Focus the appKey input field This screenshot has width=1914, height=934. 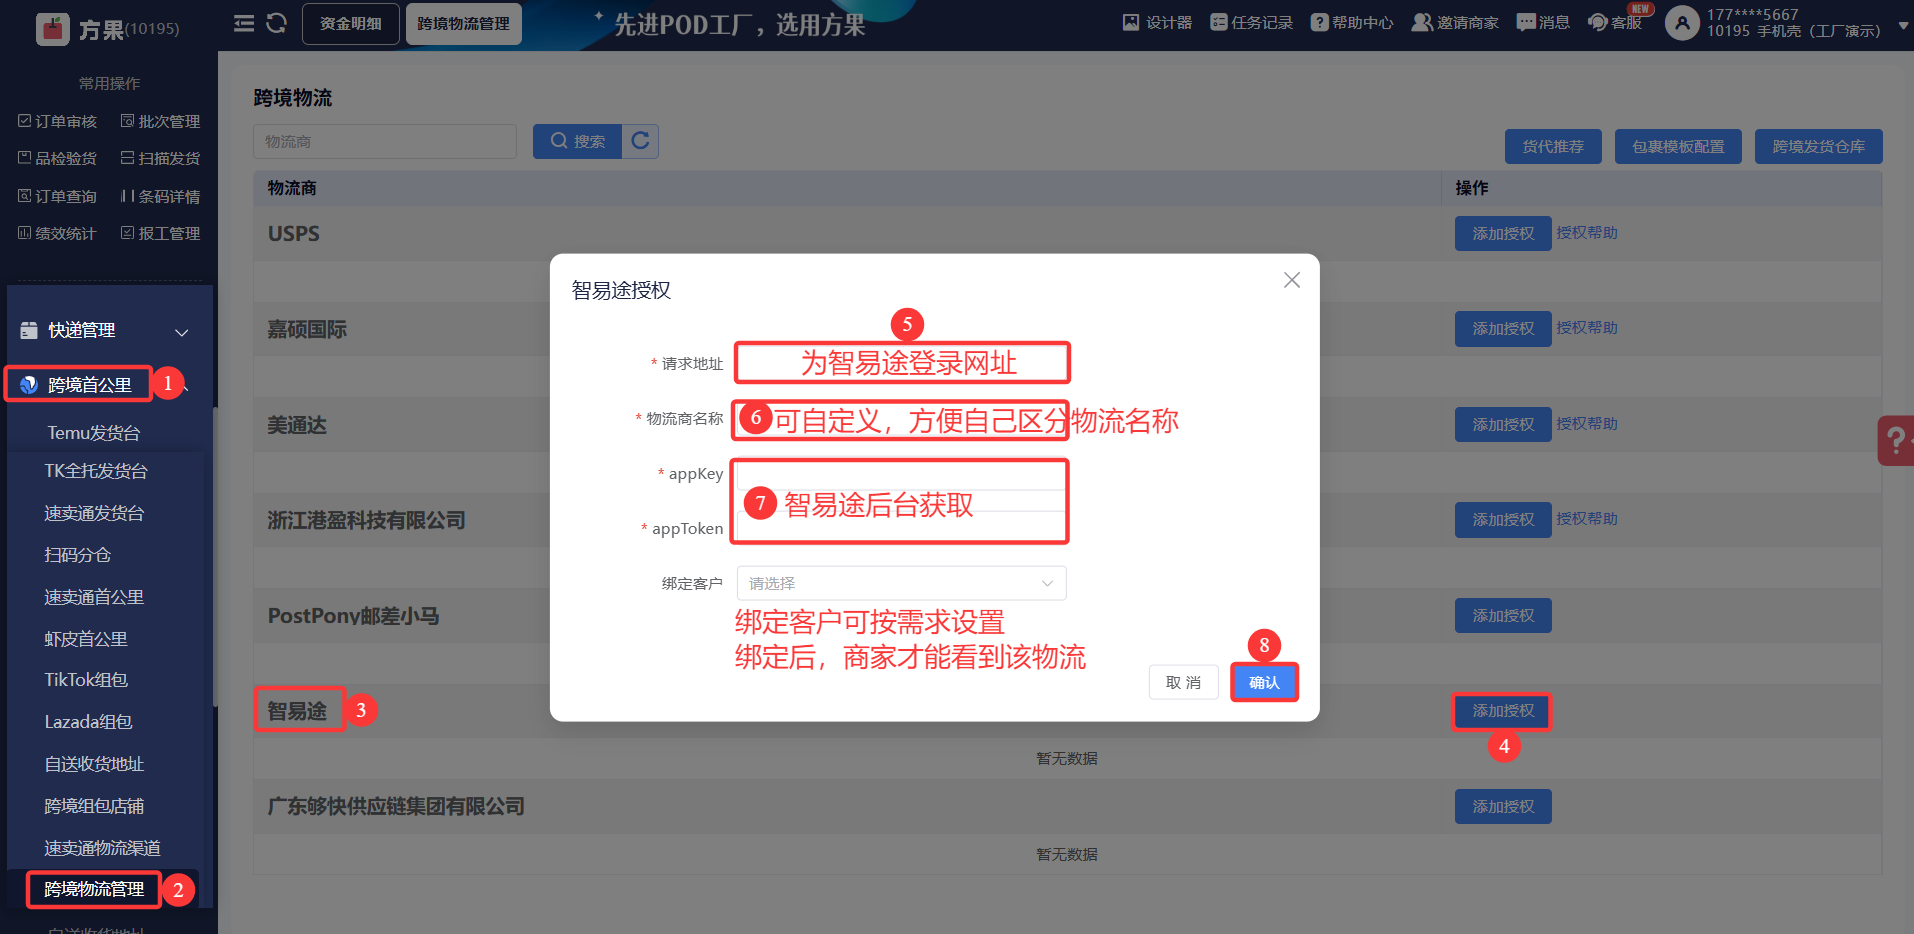902,474
